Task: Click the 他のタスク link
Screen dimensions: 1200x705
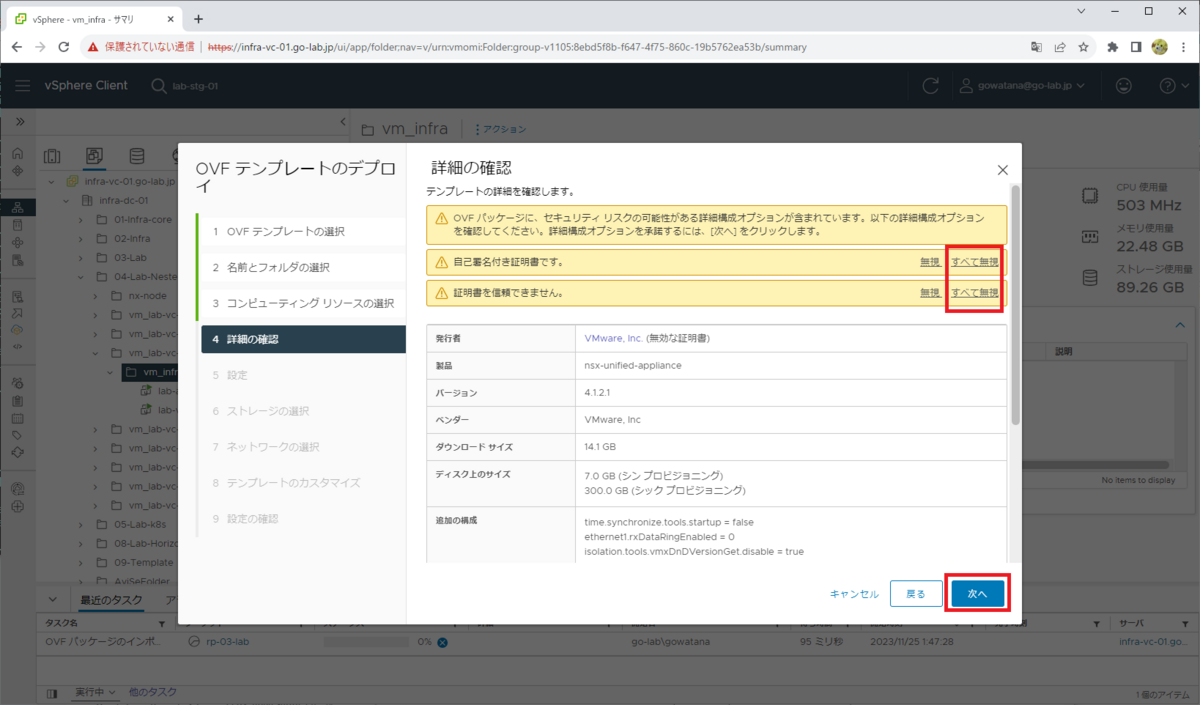Action: [153, 692]
